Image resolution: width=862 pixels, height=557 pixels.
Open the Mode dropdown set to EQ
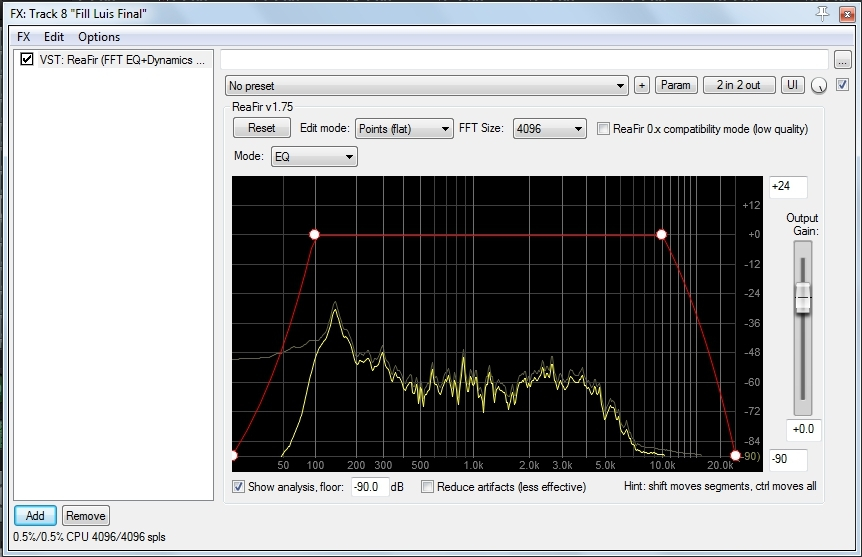pos(313,157)
